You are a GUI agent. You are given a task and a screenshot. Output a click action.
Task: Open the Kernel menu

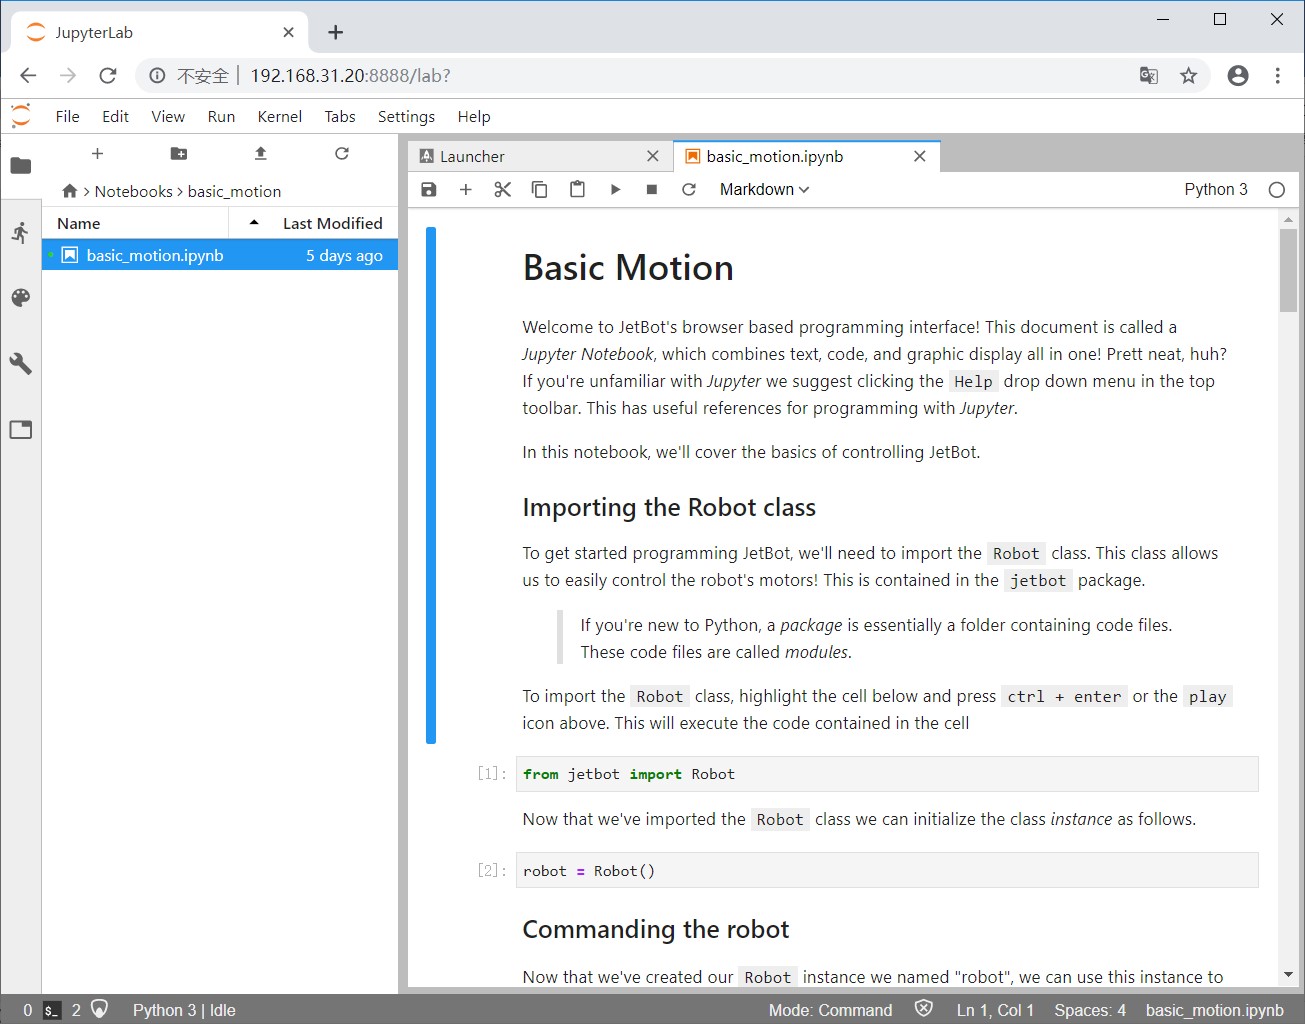click(280, 116)
